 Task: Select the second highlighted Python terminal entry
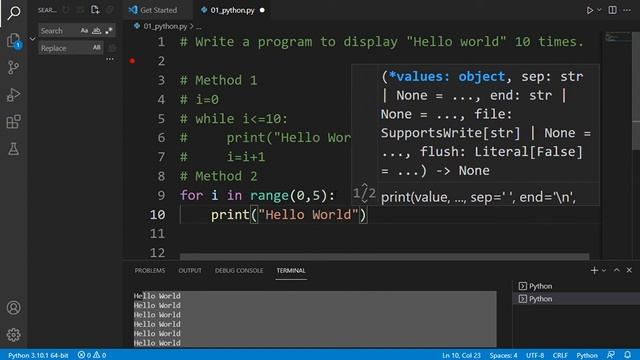[576, 299]
